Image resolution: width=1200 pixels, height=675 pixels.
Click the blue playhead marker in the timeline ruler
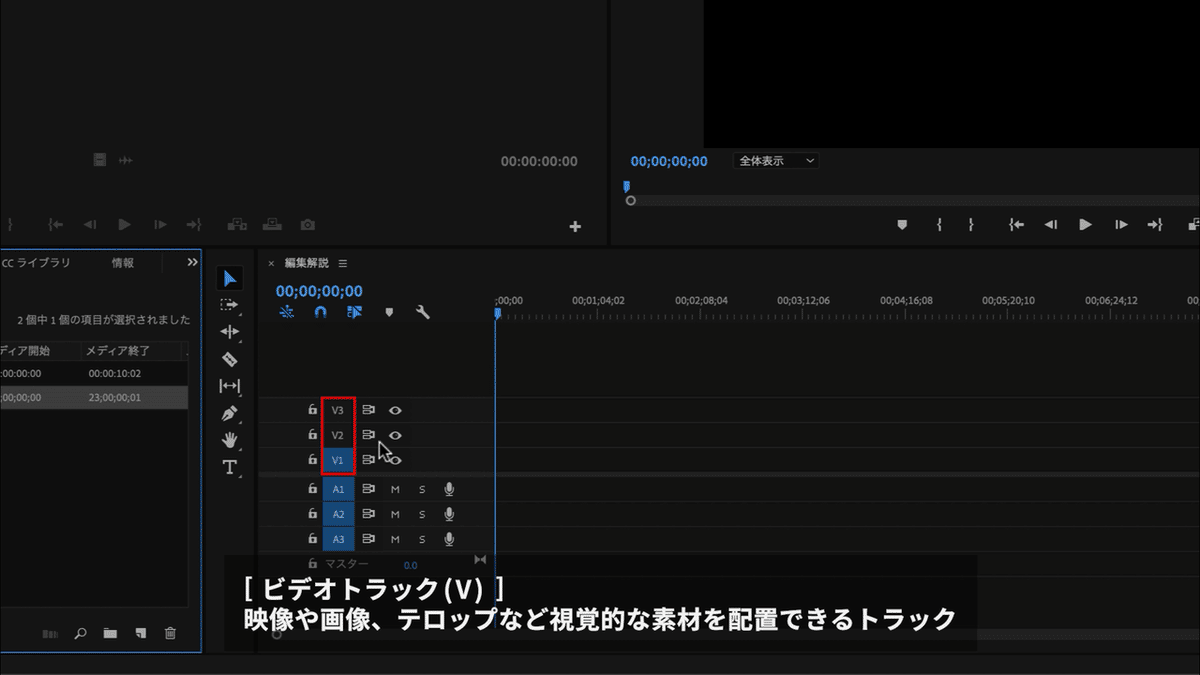[x=496, y=313]
